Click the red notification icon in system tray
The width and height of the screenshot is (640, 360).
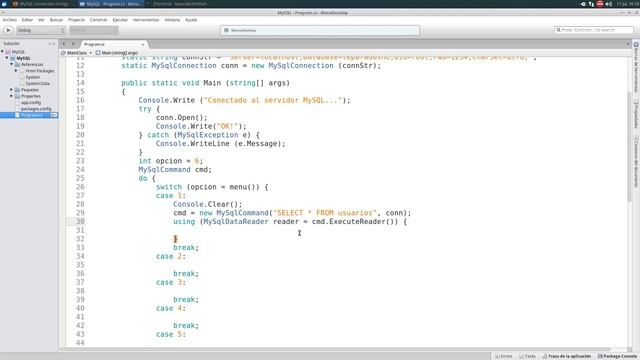tap(600, 4)
